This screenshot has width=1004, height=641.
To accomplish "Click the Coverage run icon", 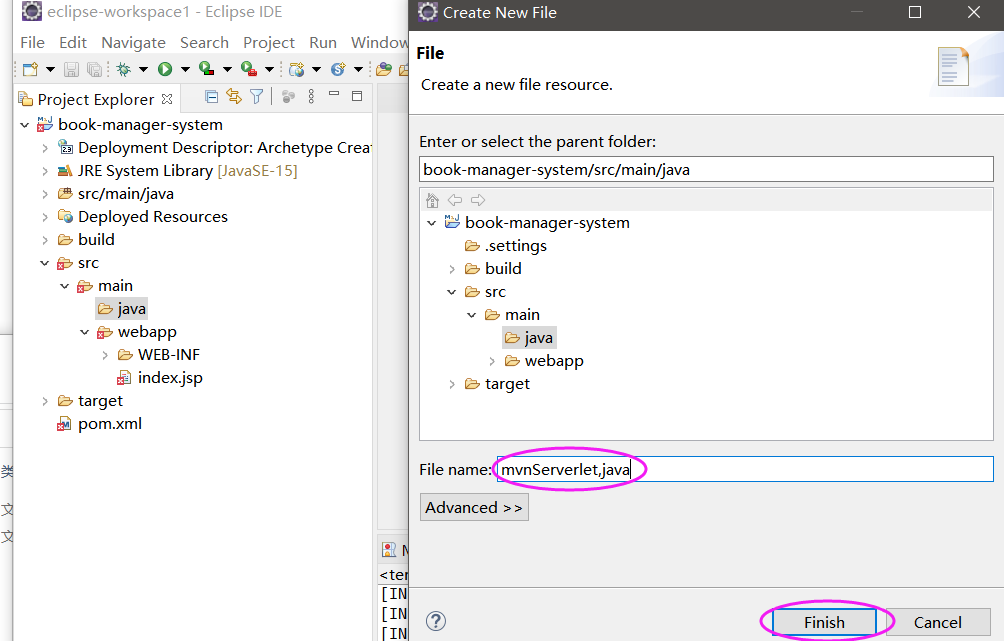I will click(206, 69).
